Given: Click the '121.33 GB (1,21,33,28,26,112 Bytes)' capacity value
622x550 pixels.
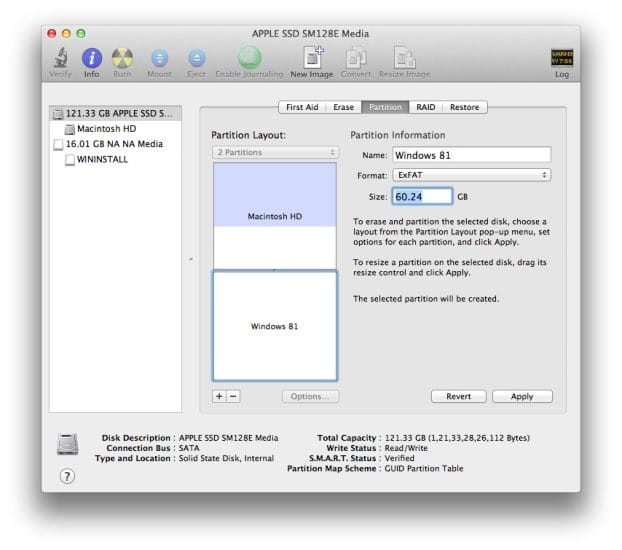Looking at the screenshot, I should click(x=457, y=438).
